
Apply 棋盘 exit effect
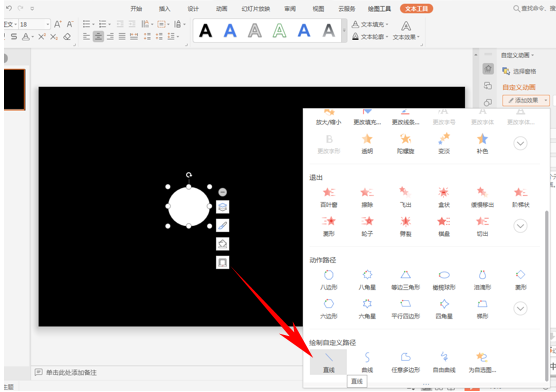click(444, 226)
